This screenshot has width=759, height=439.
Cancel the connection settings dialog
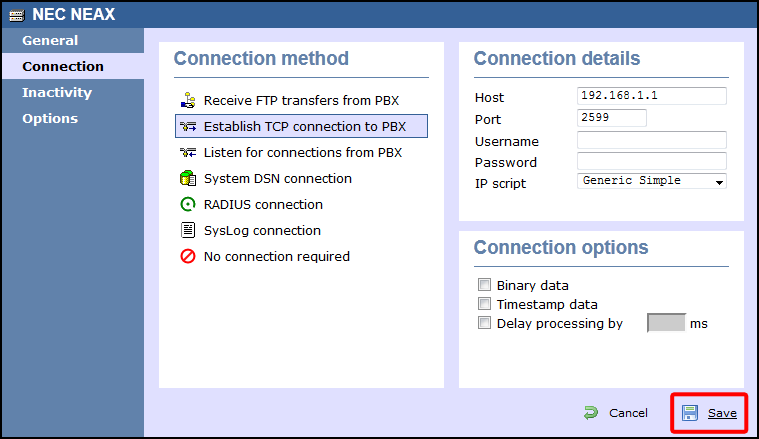coord(617,413)
